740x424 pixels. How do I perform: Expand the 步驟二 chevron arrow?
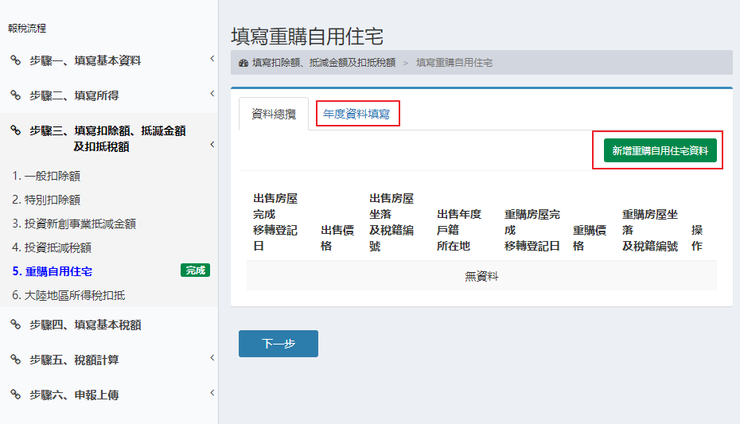[212, 95]
